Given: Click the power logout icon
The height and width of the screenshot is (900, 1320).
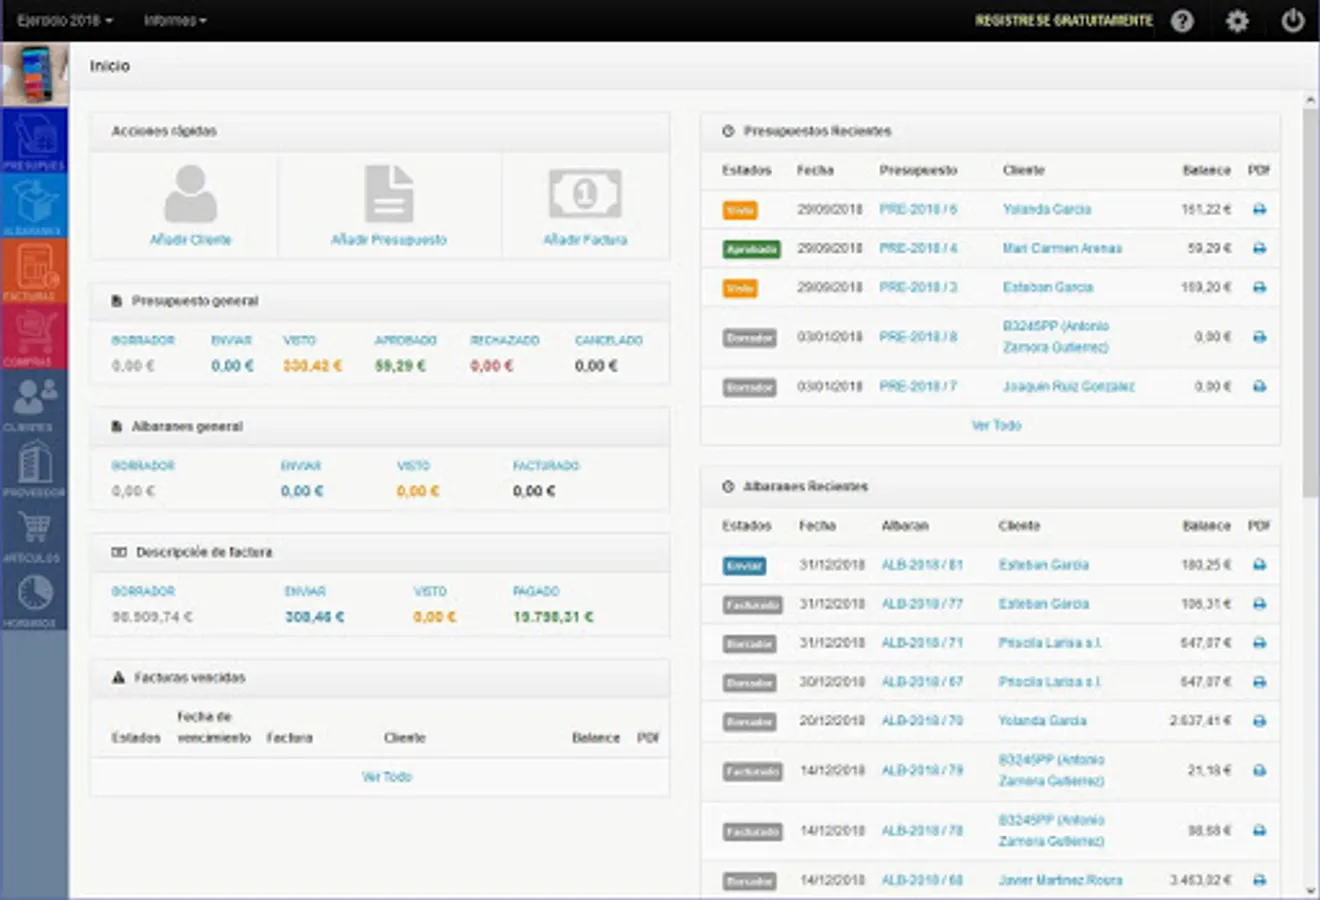Looking at the screenshot, I should coord(1292,21).
